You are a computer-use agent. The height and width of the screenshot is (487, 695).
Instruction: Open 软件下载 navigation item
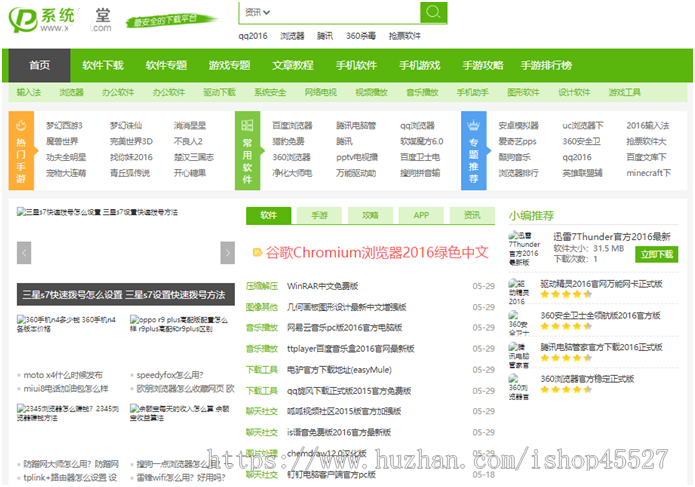coord(103,66)
